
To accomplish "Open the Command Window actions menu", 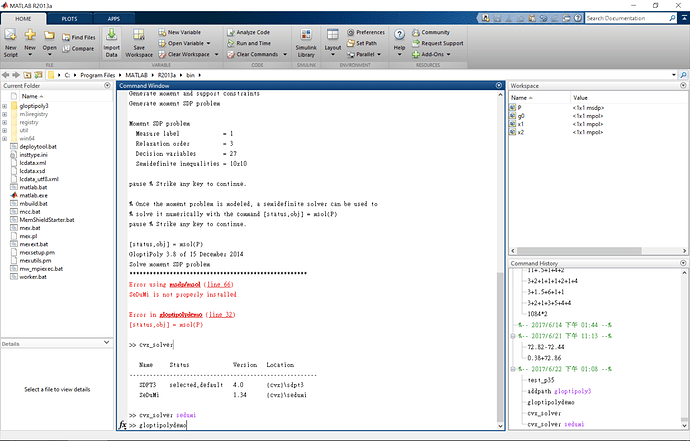I will (499, 85).
